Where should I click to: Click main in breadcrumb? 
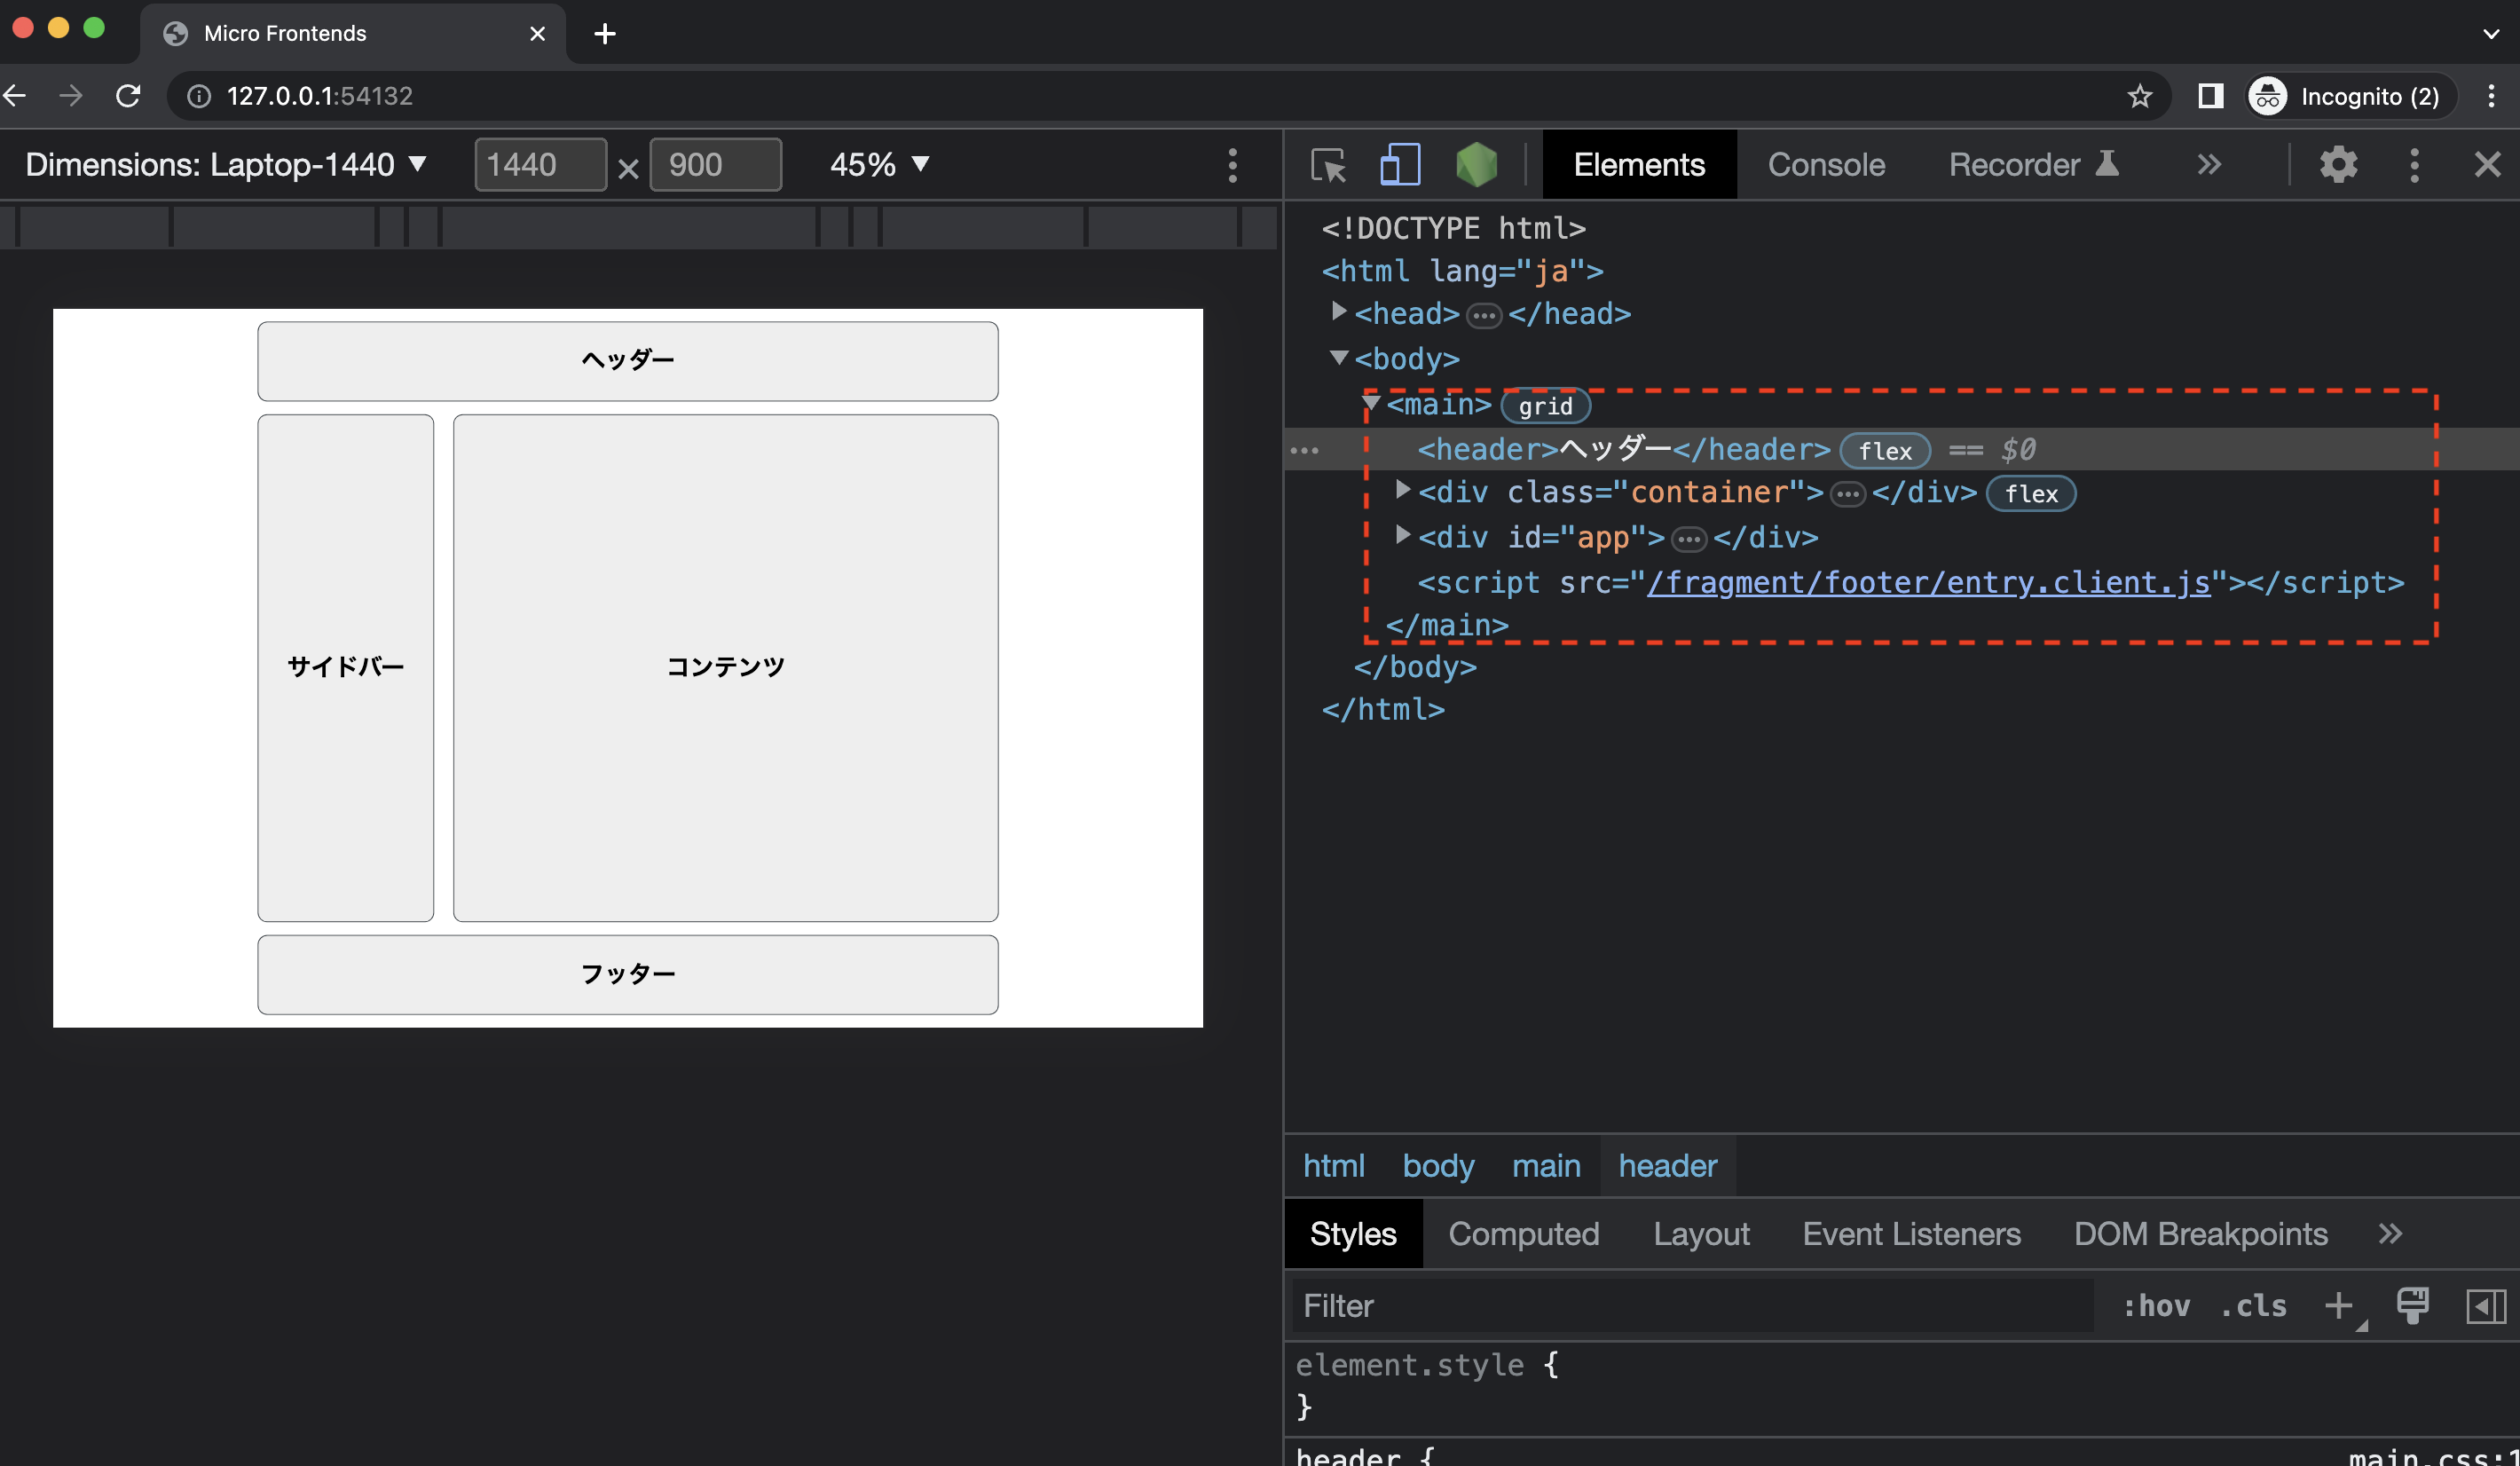pos(1546,1166)
